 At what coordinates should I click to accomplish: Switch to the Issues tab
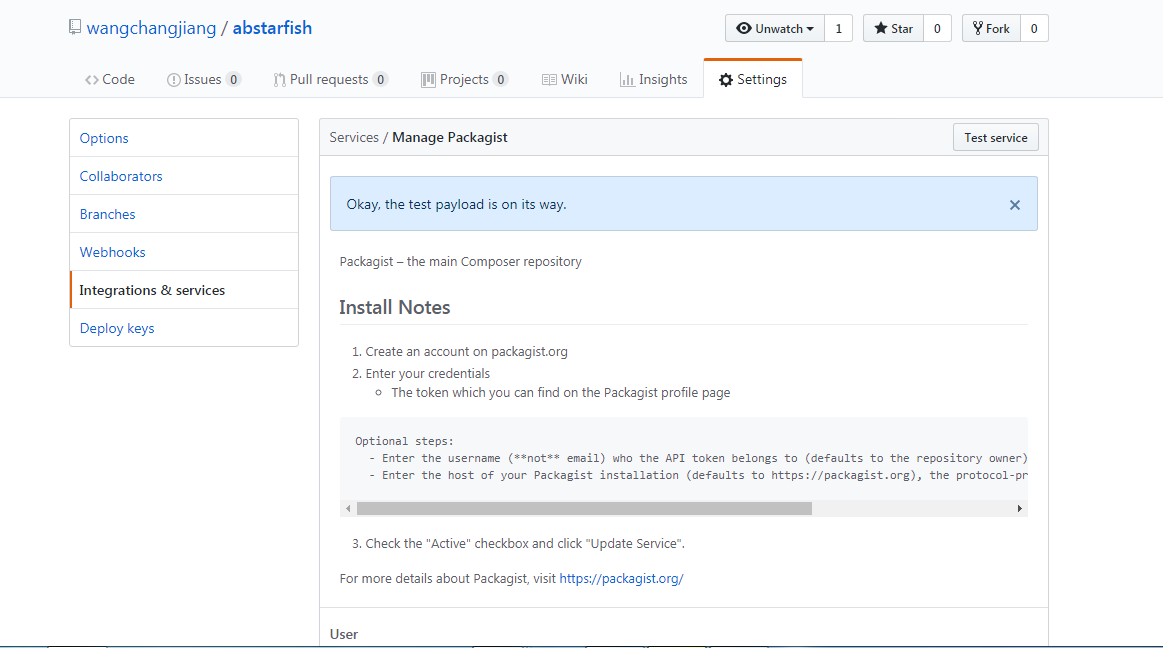click(203, 79)
